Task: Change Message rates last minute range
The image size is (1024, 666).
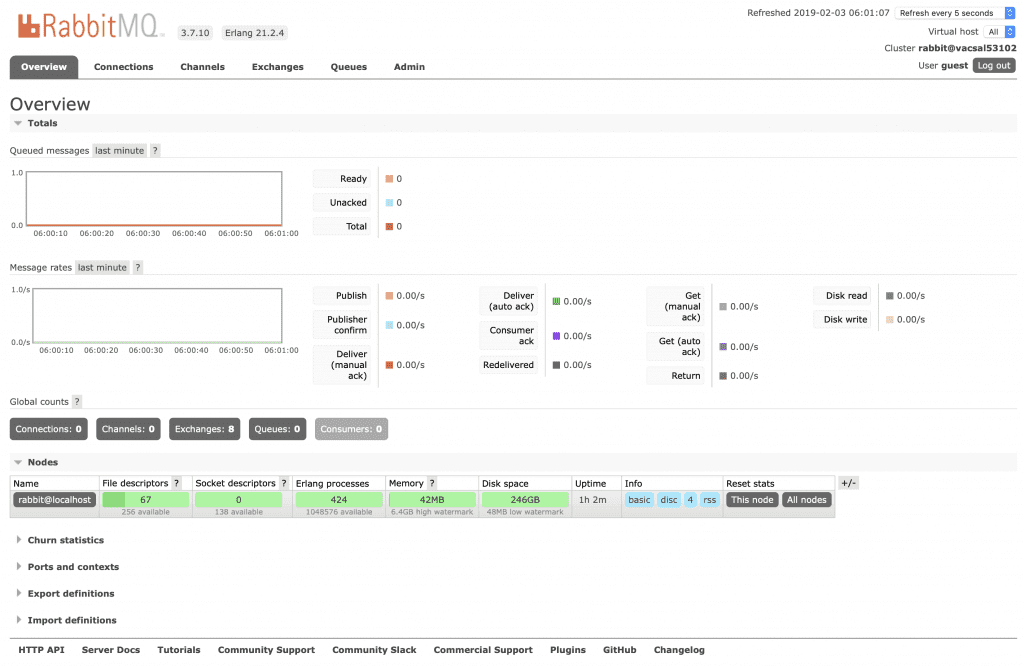Action: coord(103,268)
